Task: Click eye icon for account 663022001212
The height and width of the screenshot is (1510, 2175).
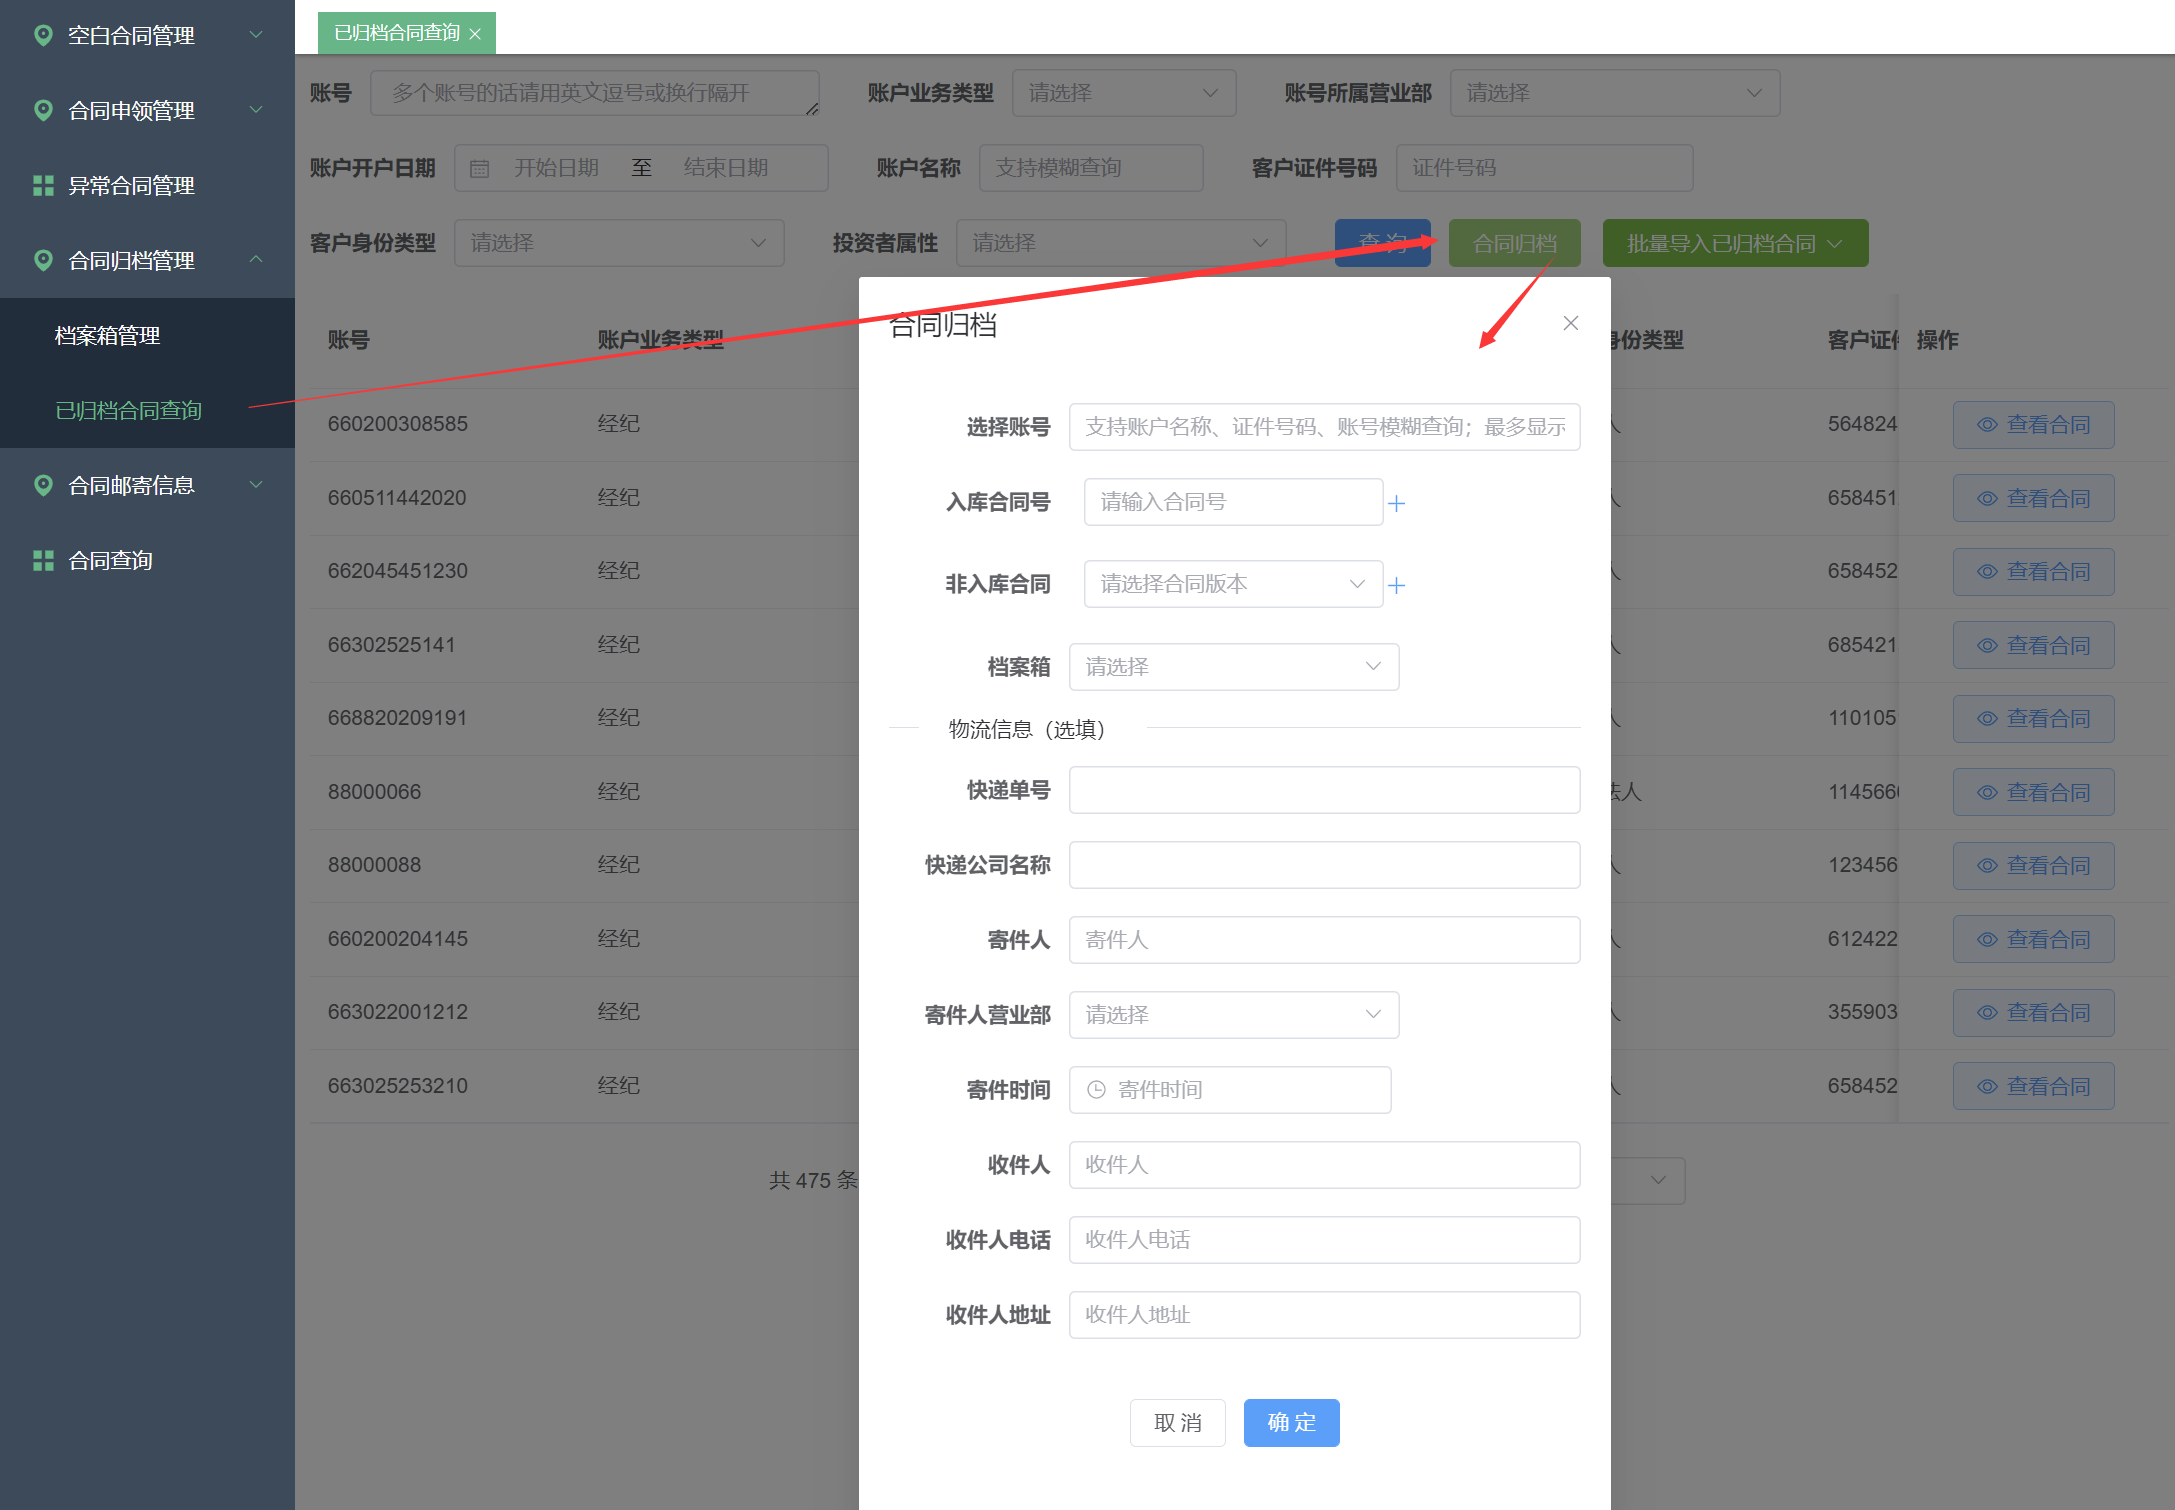Action: pyautogui.click(x=1987, y=1013)
